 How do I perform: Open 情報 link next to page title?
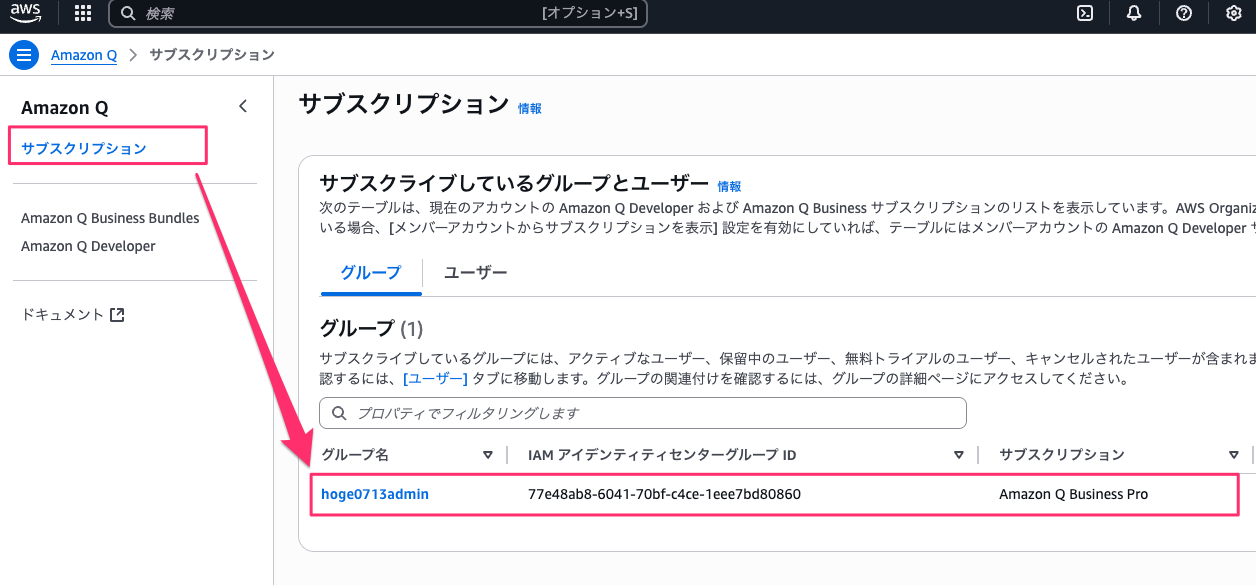530,108
